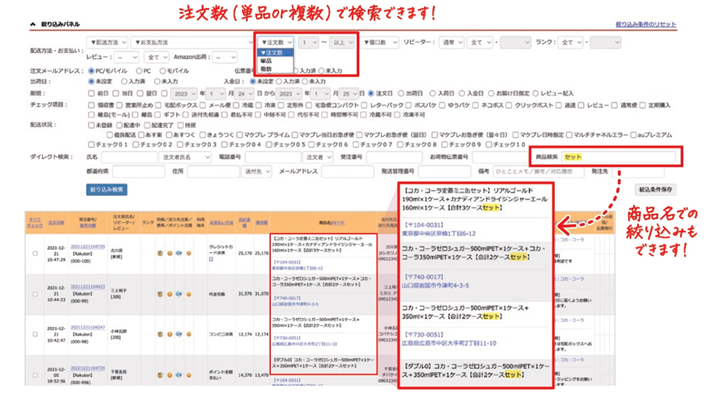The width and height of the screenshot is (707, 393).
Task: Choose 入力済 for 出荷日
Action: tap(124, 82)
